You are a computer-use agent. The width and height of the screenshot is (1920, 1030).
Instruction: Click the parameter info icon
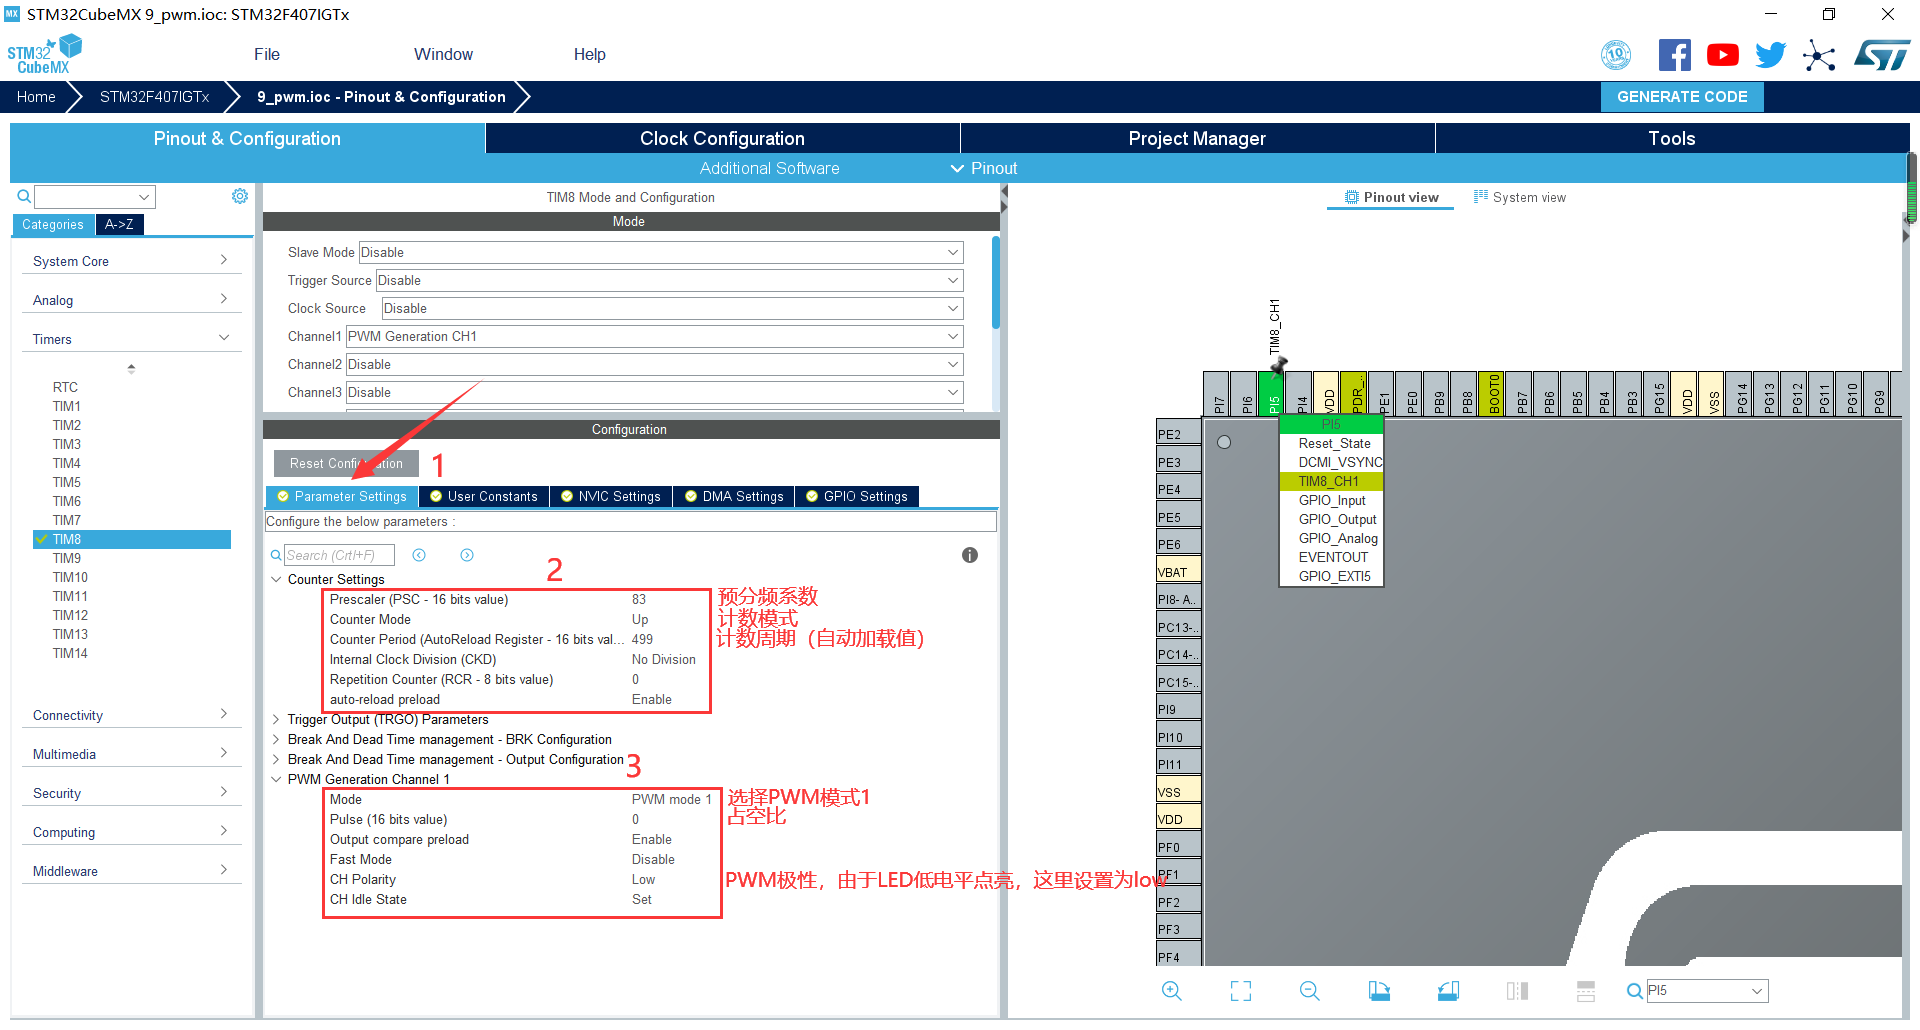coord(969,555)
